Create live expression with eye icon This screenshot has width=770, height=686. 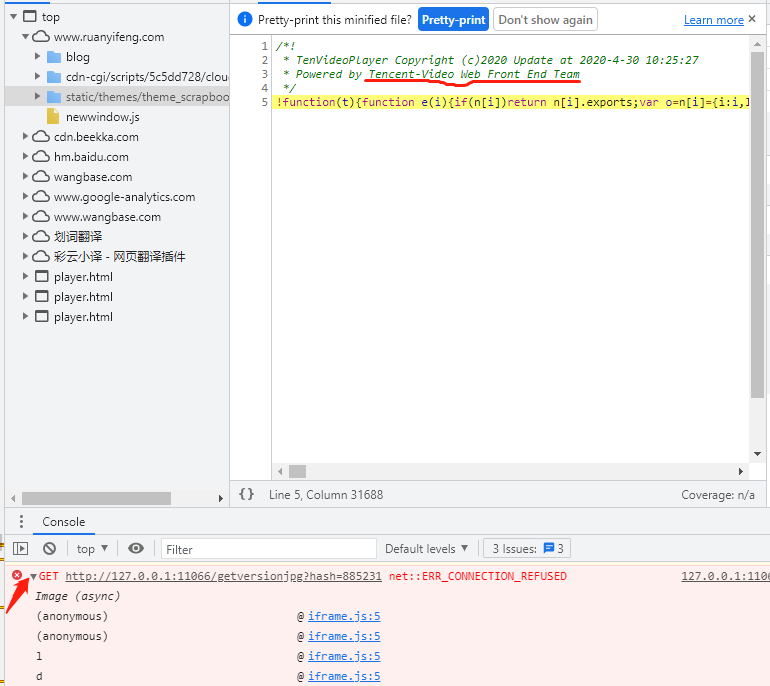pyautogui.click(x=136, y=549)
